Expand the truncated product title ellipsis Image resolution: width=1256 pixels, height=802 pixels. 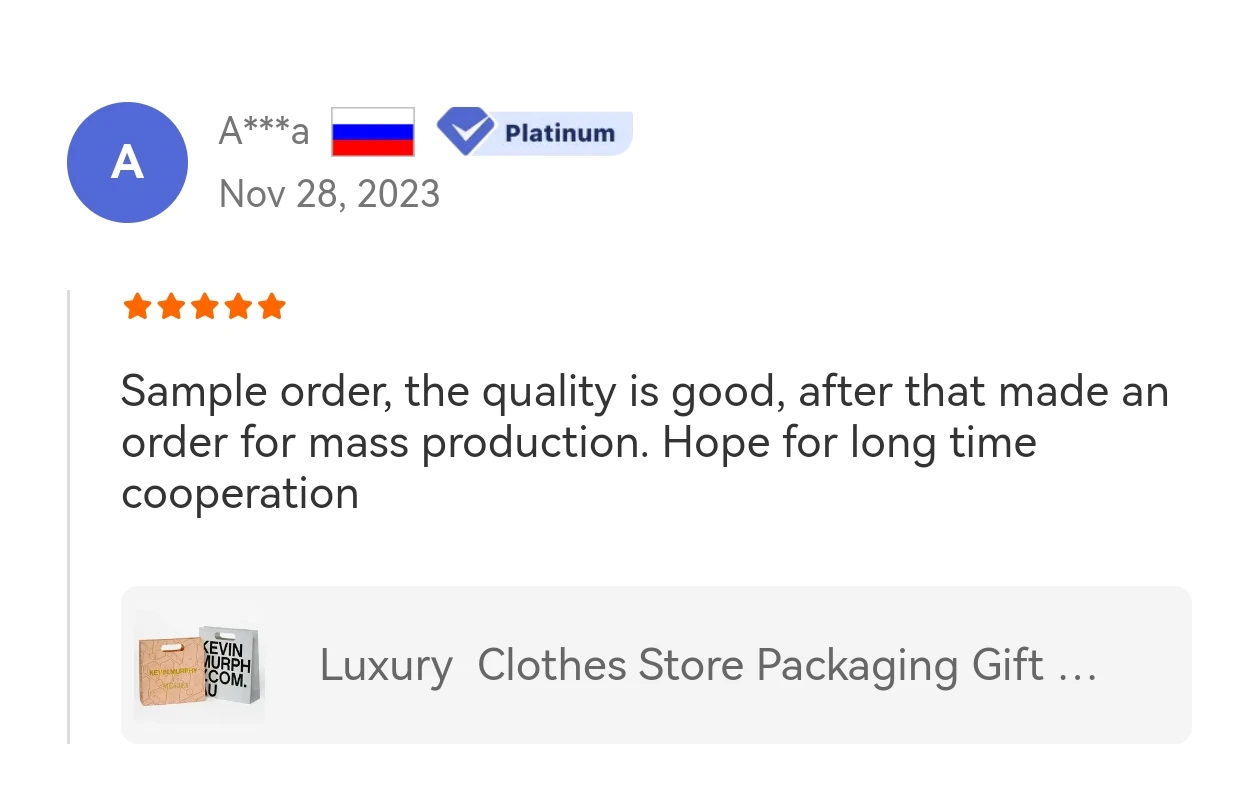1076,667
